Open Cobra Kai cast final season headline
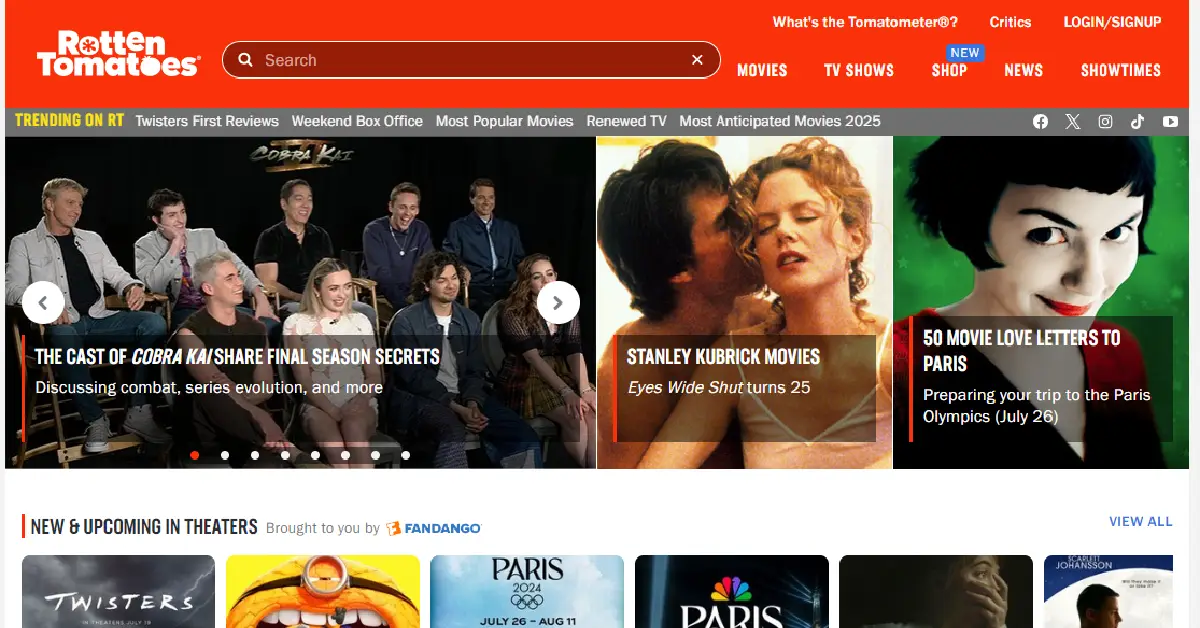Screen dimensions: 1200x628 point(237,357)
